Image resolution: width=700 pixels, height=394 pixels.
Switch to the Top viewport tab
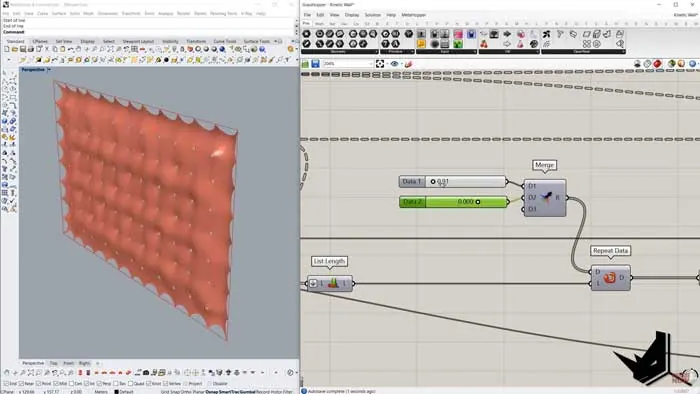click(54, 363)
